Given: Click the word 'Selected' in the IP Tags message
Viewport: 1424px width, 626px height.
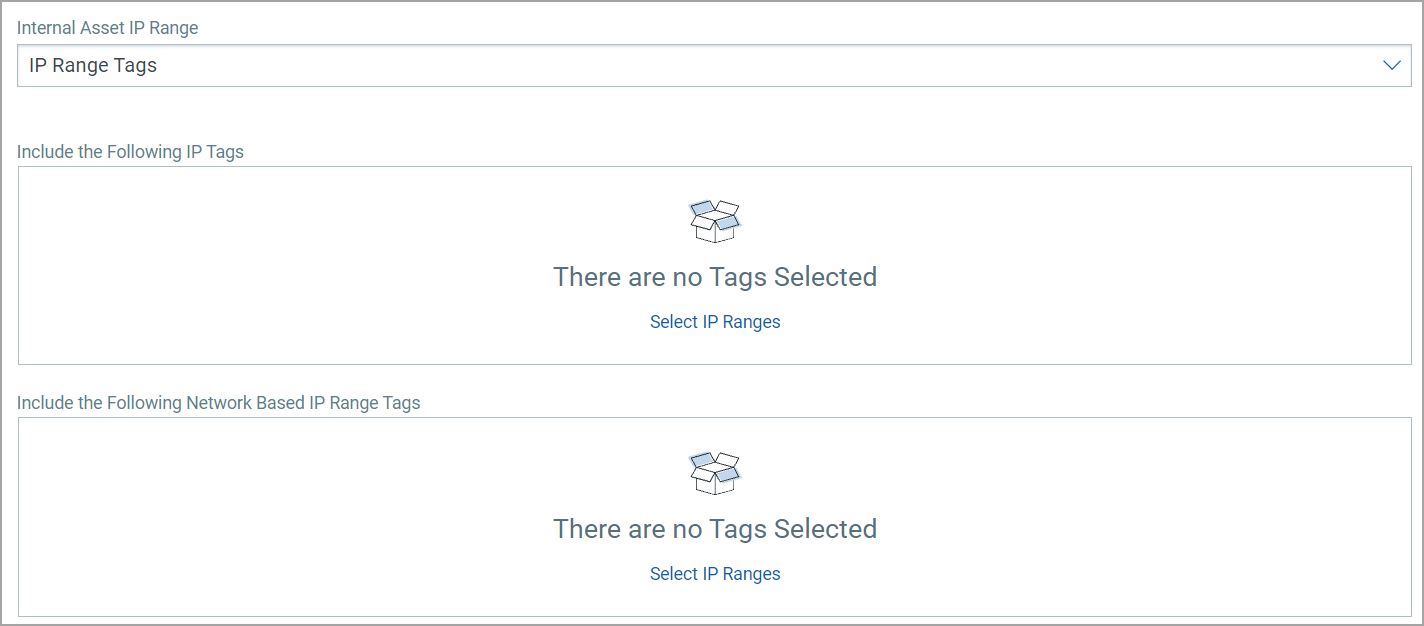Looking at the screenshot, I should (x=826, y=277).
